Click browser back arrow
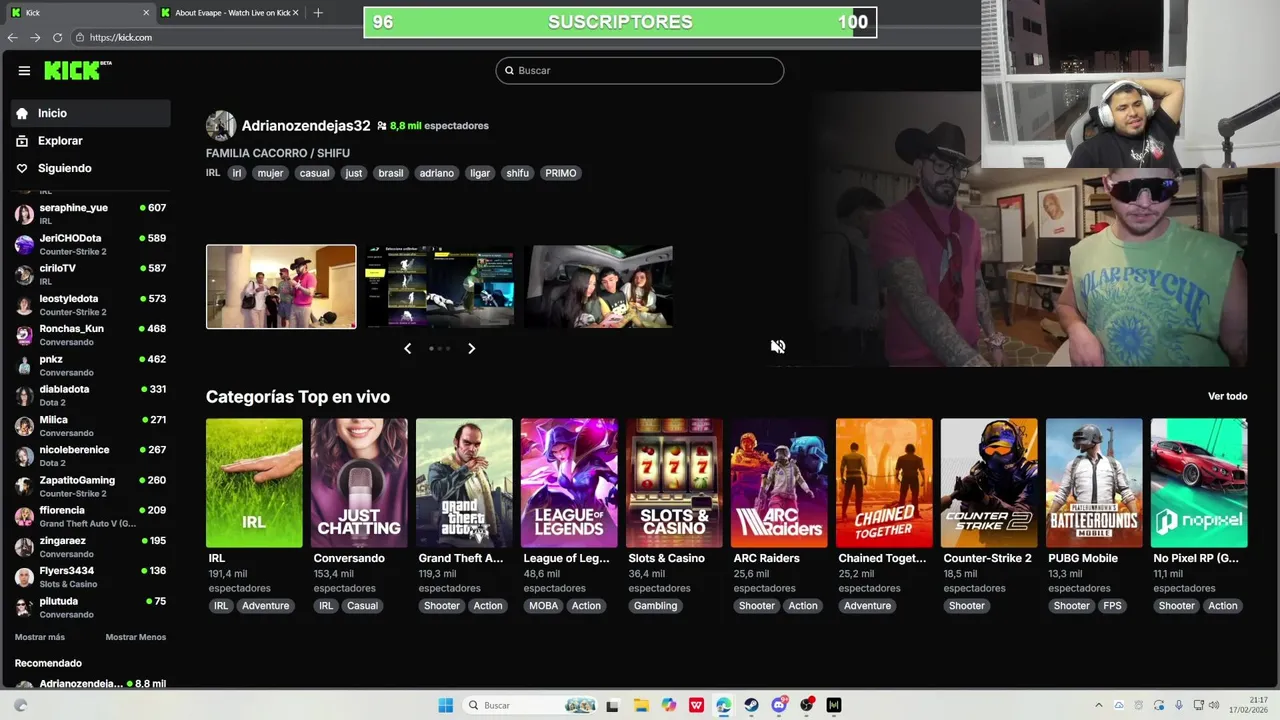The width and height of the screenshot is (1280, 720). (x=12, y=37)
